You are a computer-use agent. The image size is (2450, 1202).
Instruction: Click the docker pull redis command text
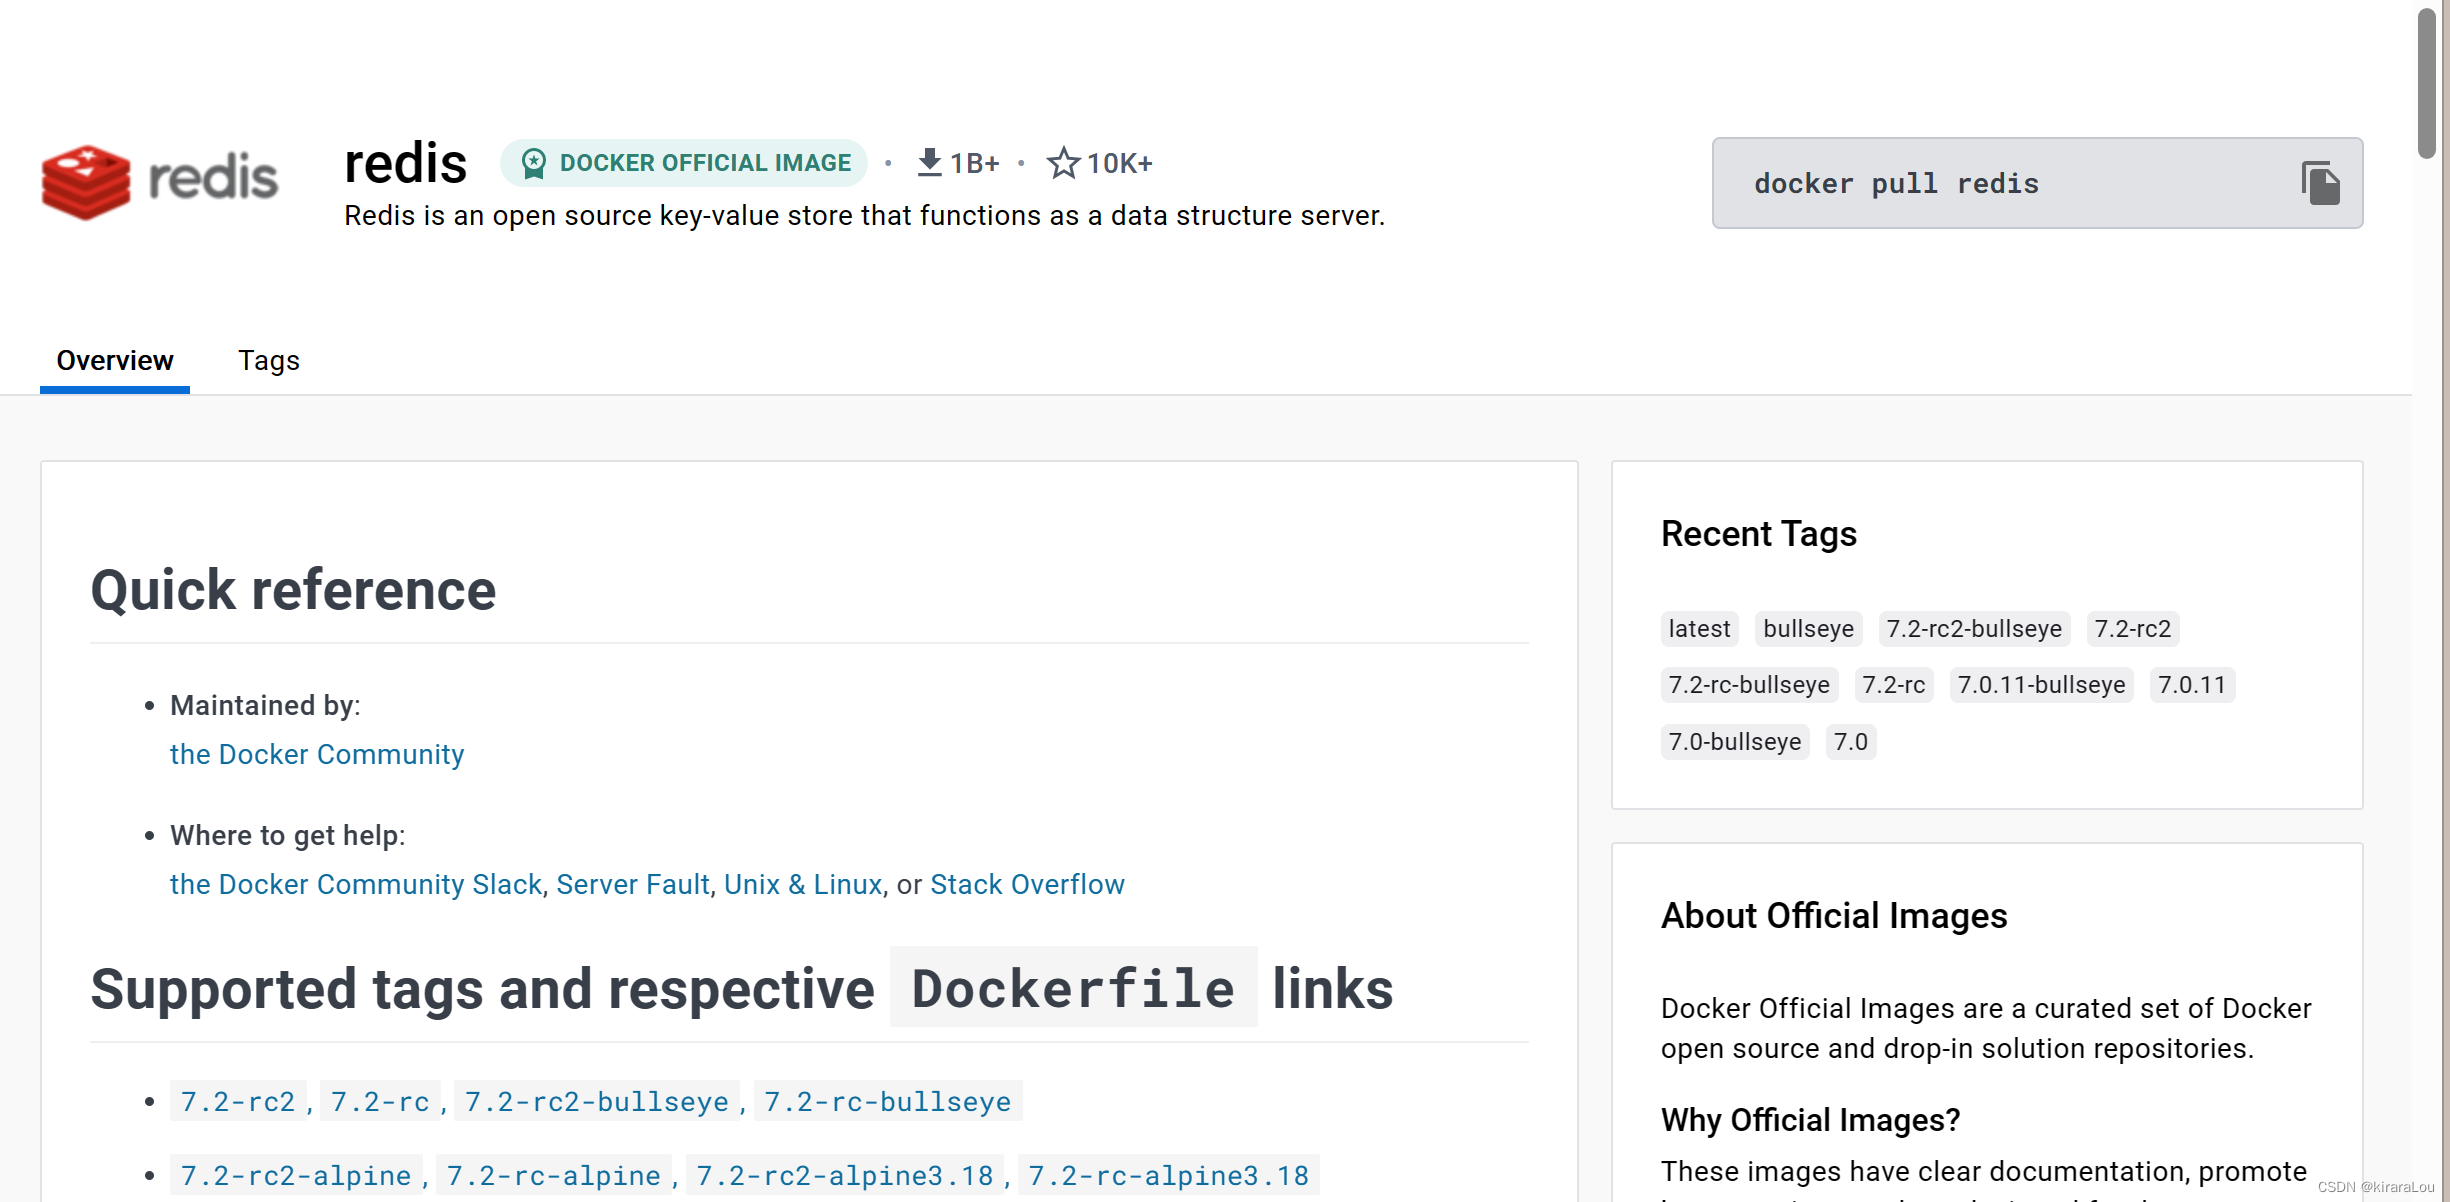[x=1896, y=184]
